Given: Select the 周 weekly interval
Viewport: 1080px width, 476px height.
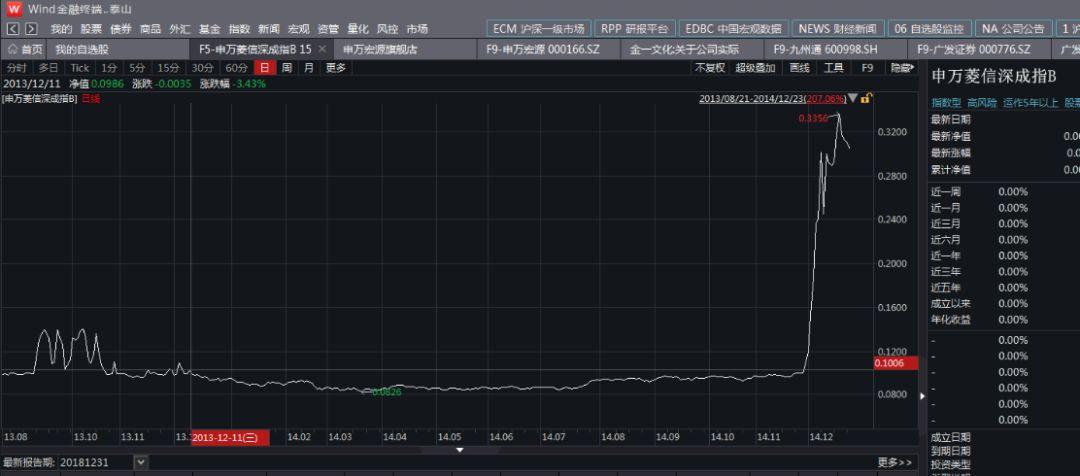Looking at the screenshot, I should pyautogui.click(x=287, y=68).
